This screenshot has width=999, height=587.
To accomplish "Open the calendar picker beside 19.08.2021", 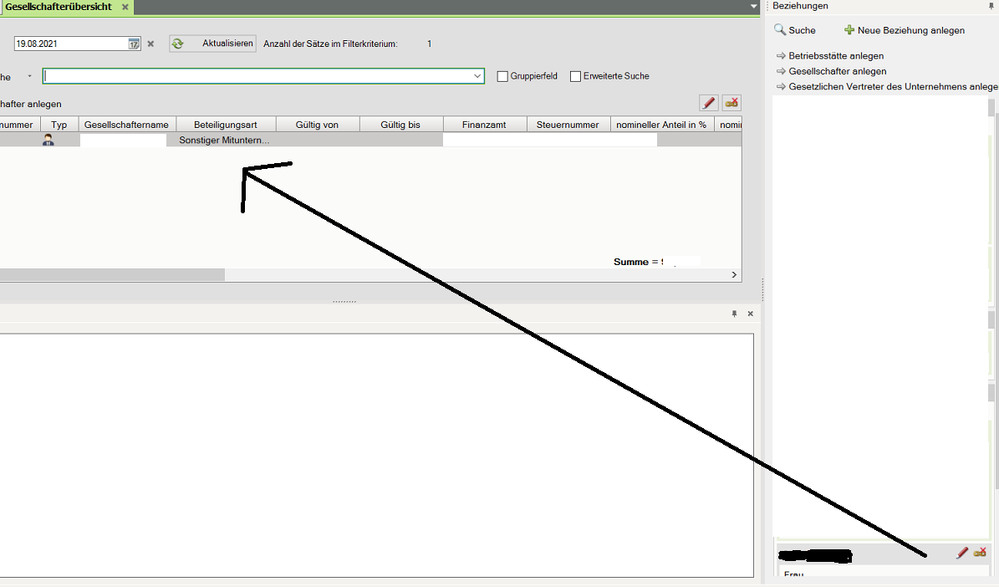I will click(134, 44).
